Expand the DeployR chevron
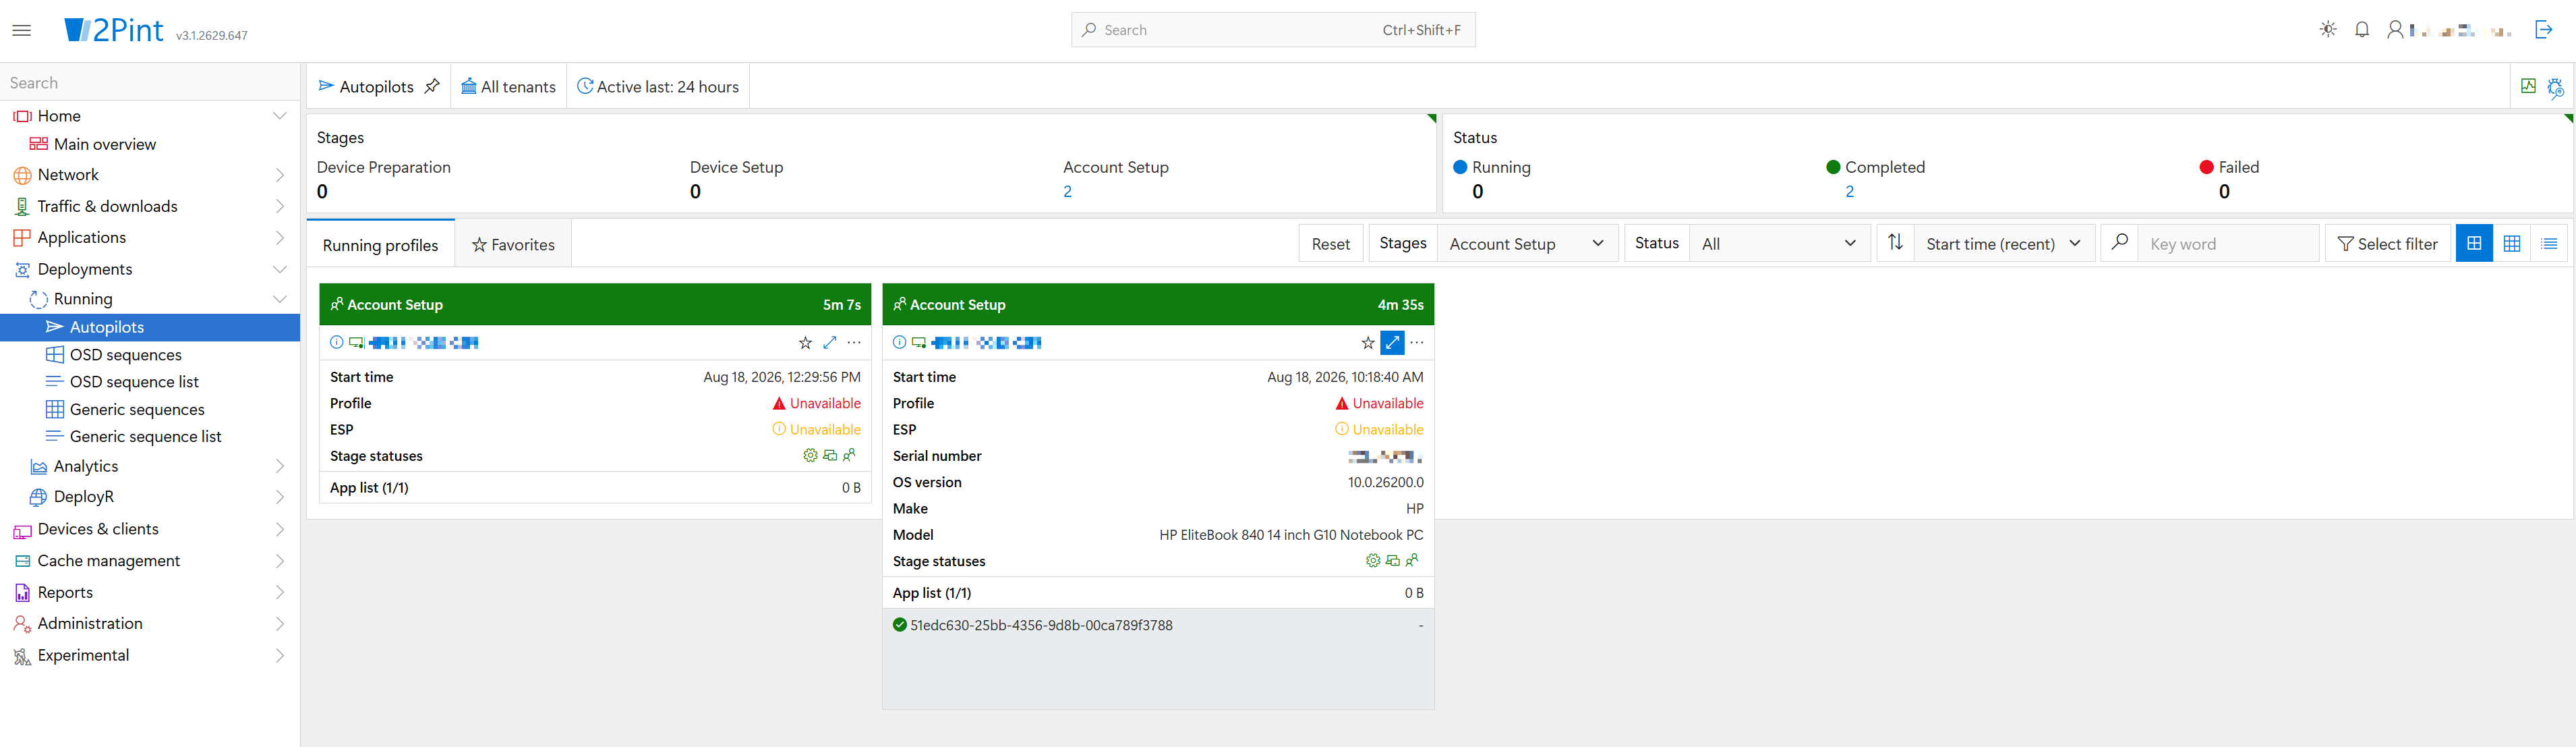This screenshot has height=747, width=2576. tap(280, 497)
